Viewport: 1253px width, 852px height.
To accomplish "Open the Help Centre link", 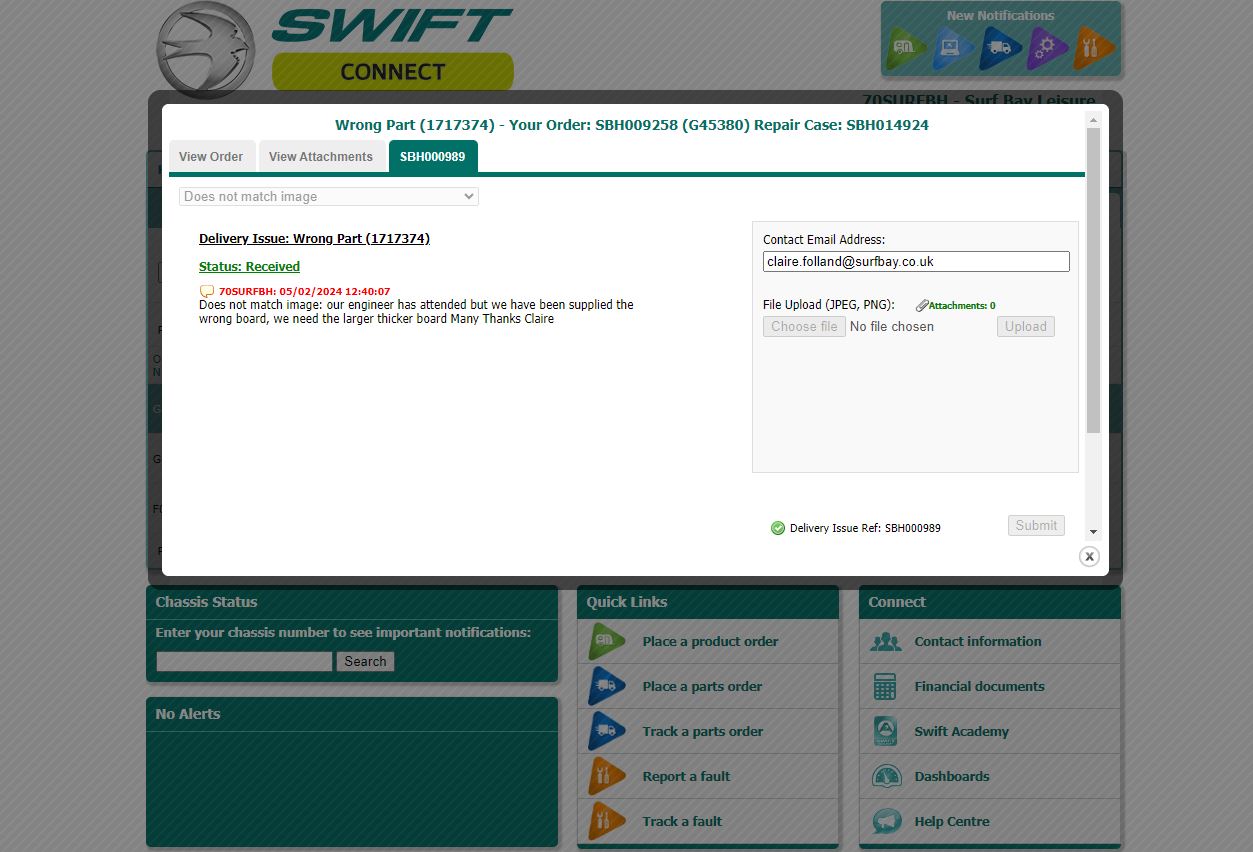I will [952, 822].
